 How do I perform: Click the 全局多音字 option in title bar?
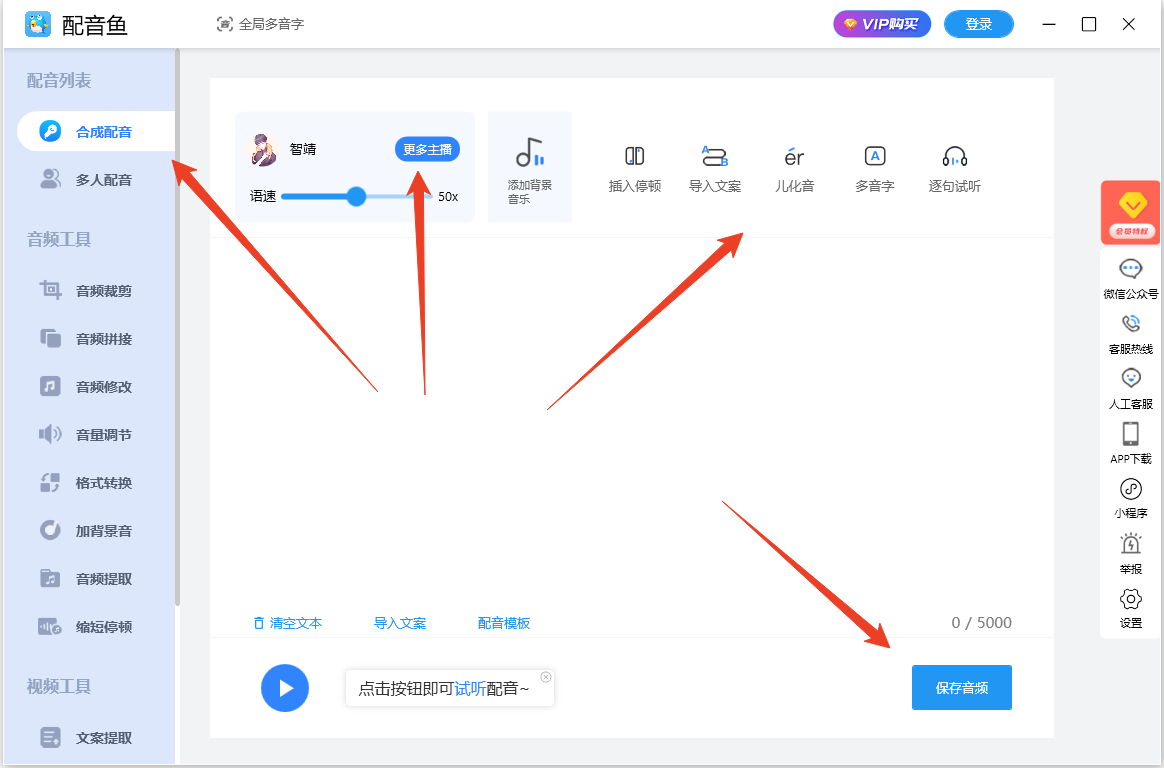pos(260,24)
